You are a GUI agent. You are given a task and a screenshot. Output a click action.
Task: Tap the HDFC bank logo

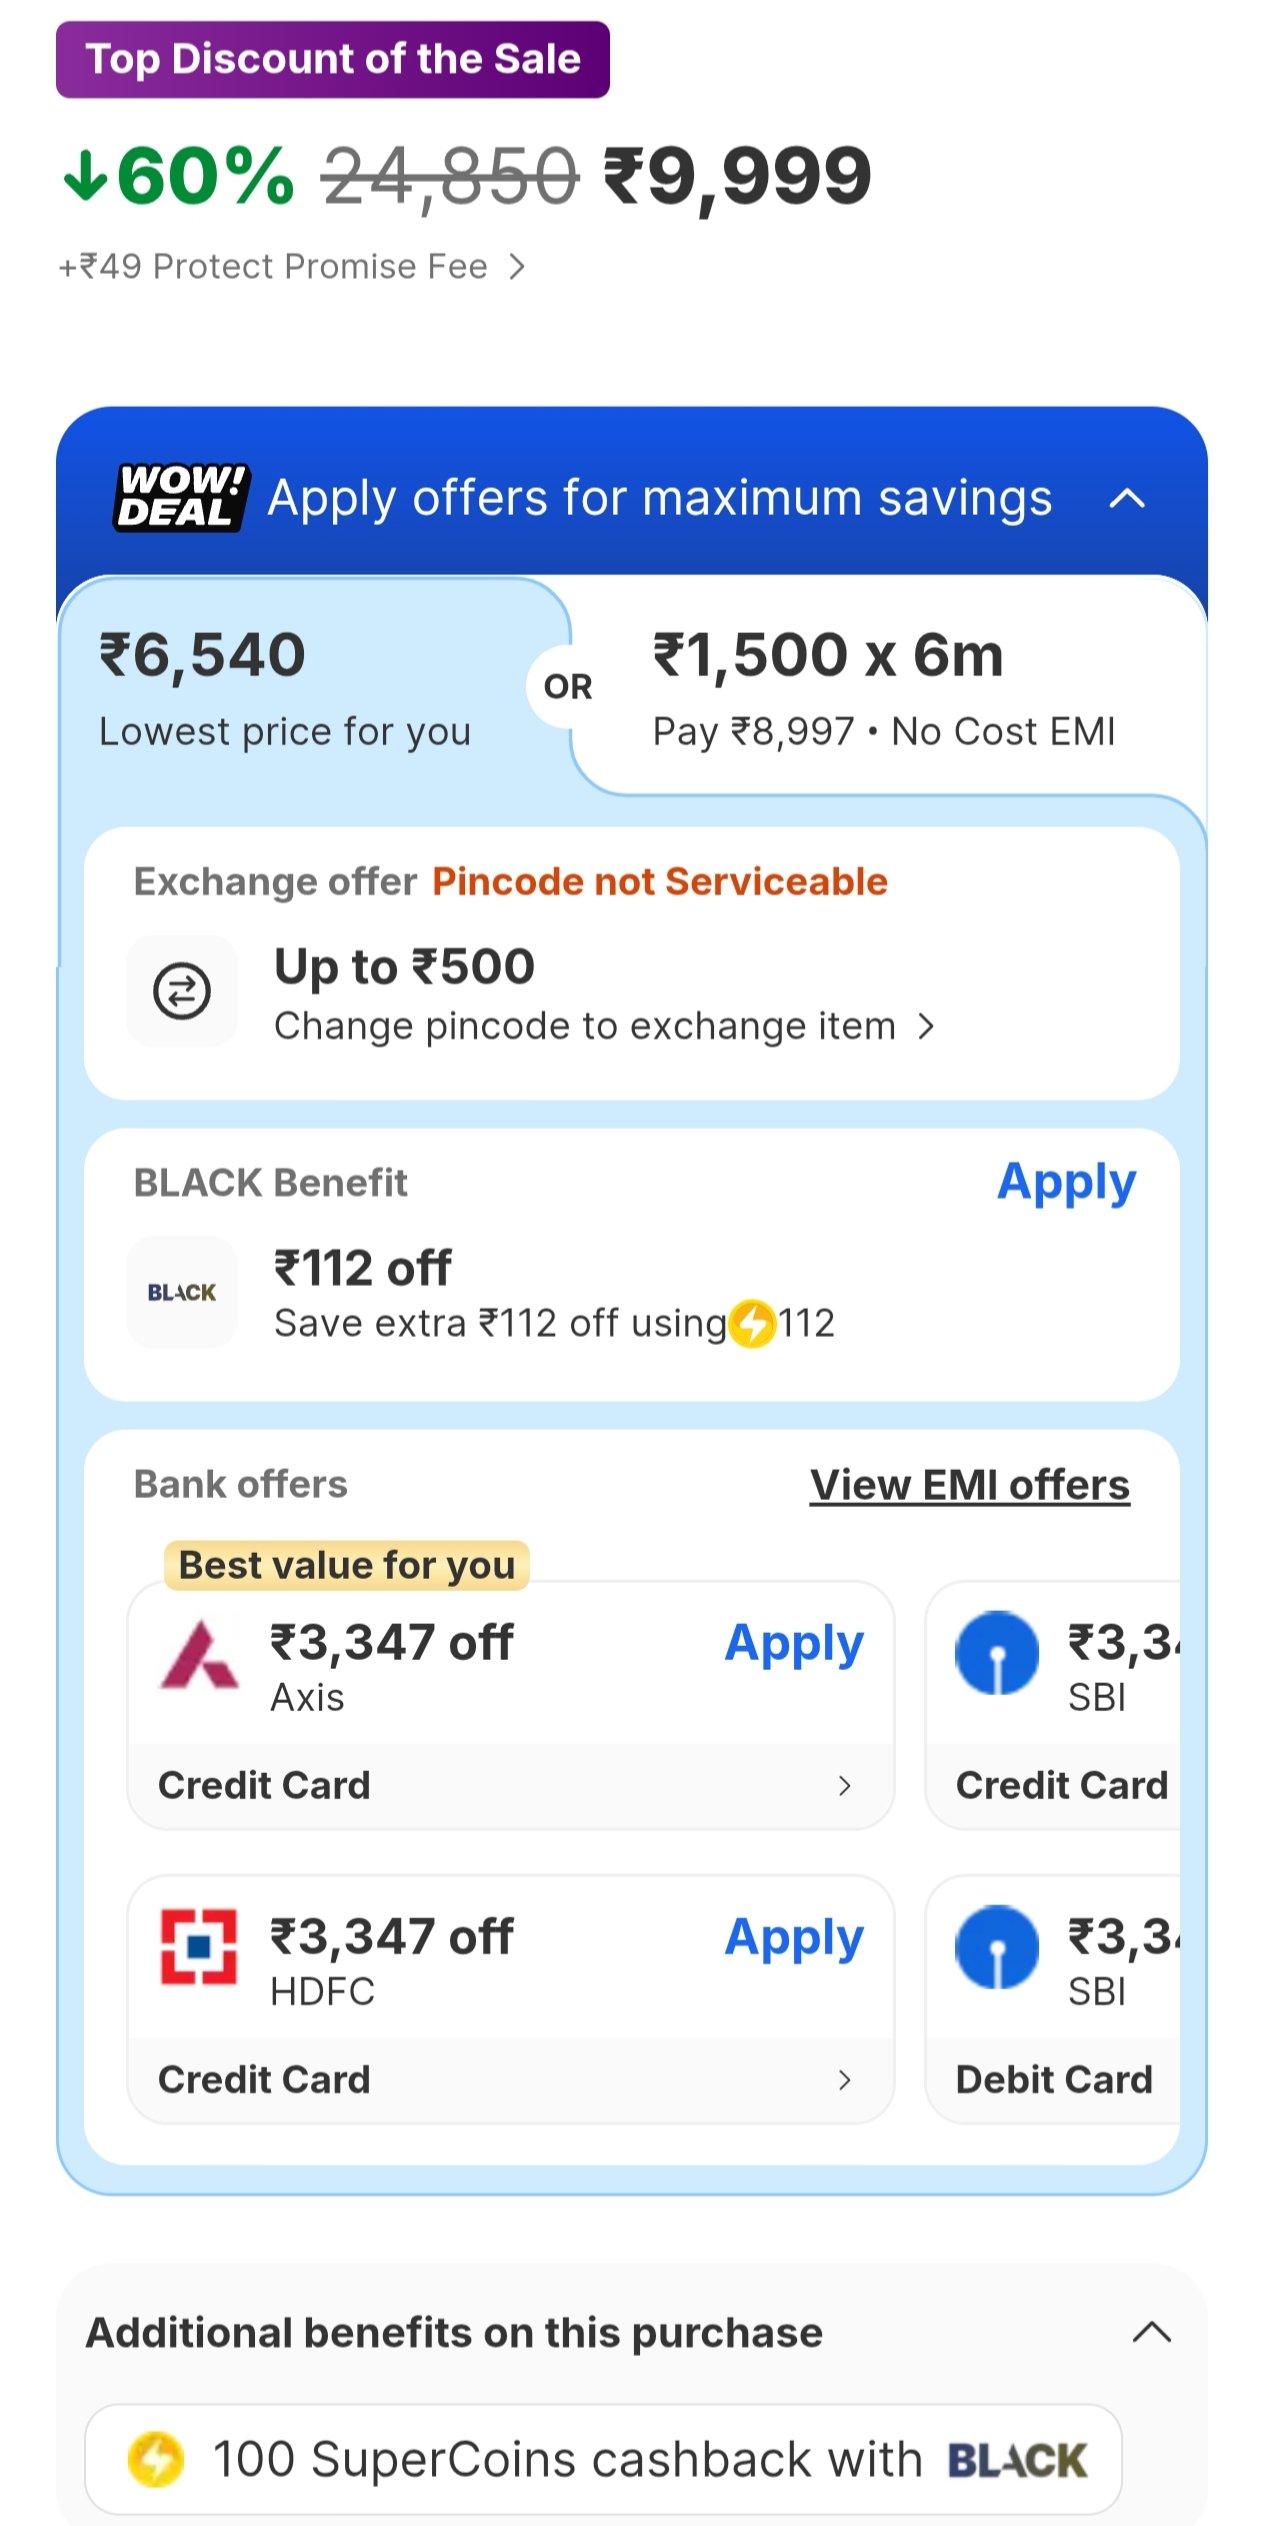(x=199, y=1947)
